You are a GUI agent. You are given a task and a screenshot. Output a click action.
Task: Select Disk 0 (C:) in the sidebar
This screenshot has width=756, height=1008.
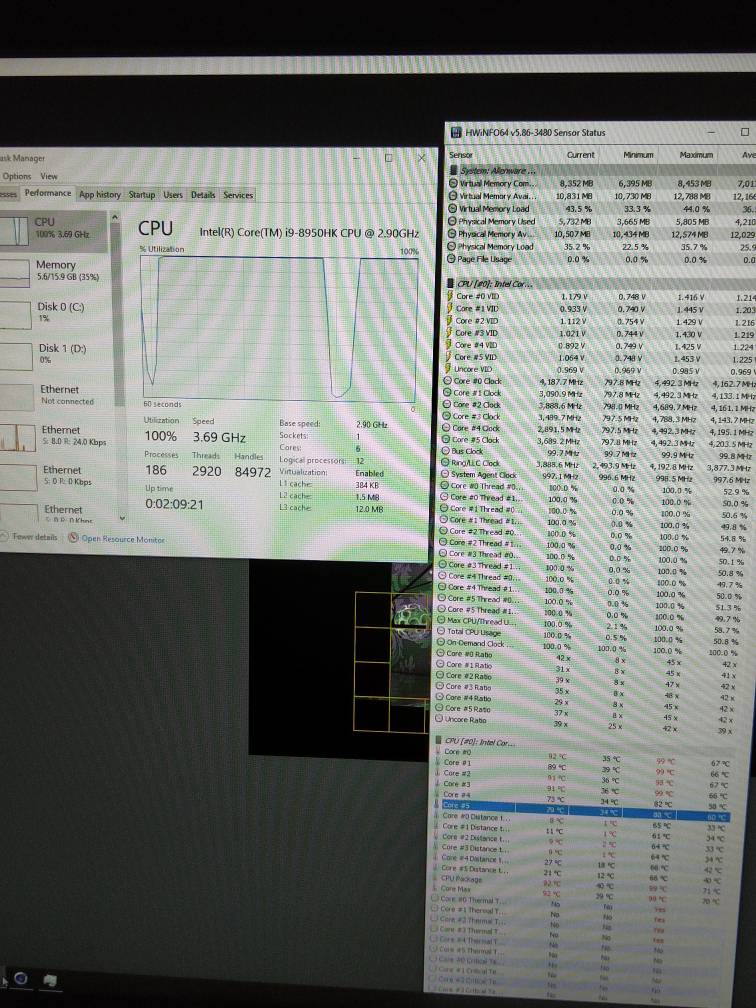pyautogui.click(x=55, y=313)
